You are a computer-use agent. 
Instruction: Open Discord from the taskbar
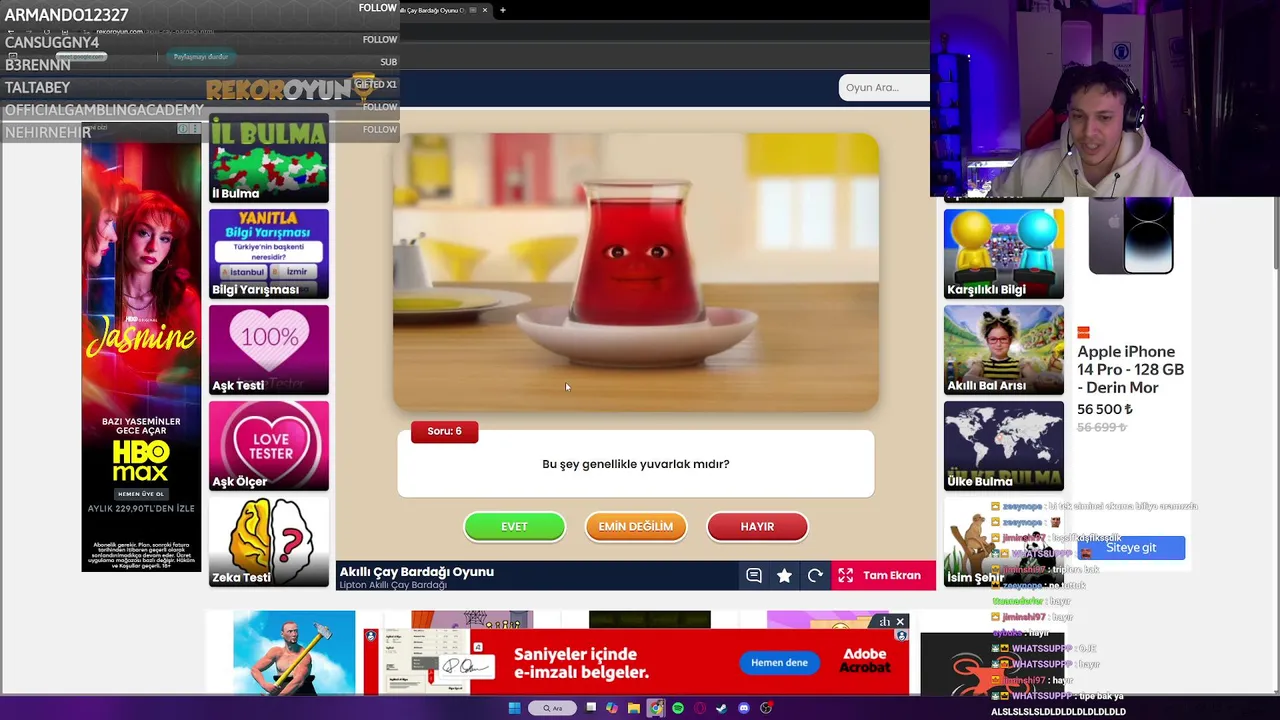(744, 708)
